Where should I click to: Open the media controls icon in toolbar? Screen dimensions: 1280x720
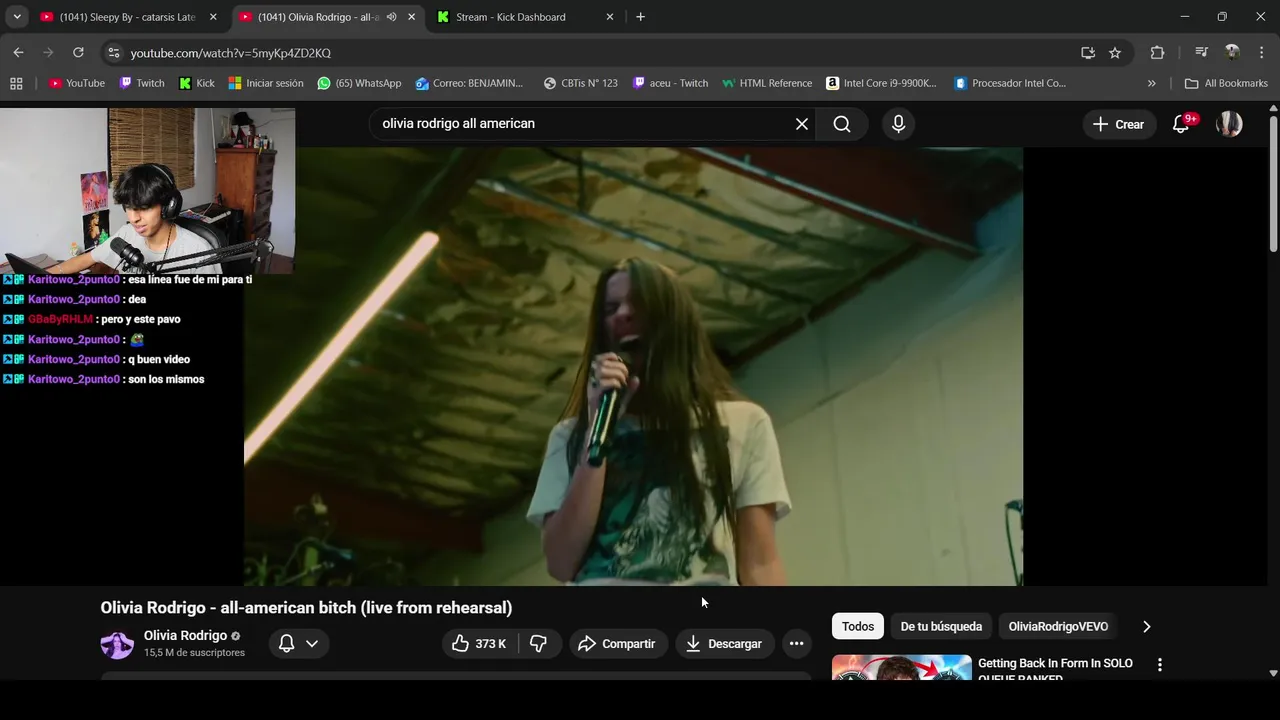(x=1201, y=53)
